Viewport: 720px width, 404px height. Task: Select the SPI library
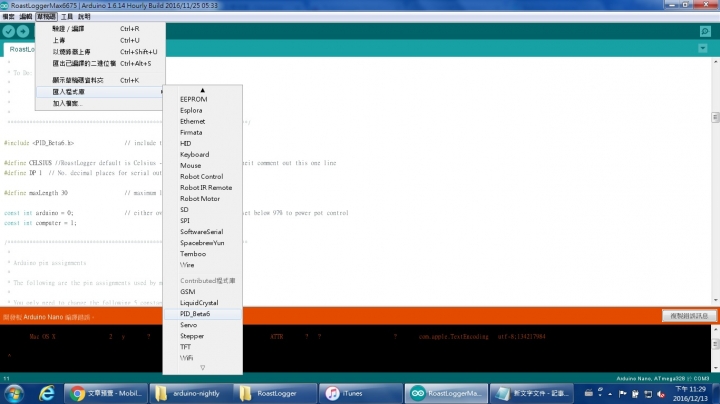(x=202, y=220)
